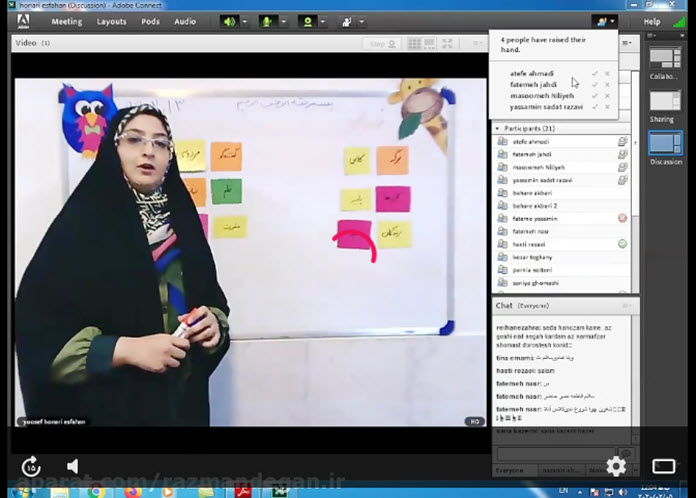Image resolution: width=696 pixels, height=498 pixels.
Task: Select participant soniya ghomashi
Action: 561,283
